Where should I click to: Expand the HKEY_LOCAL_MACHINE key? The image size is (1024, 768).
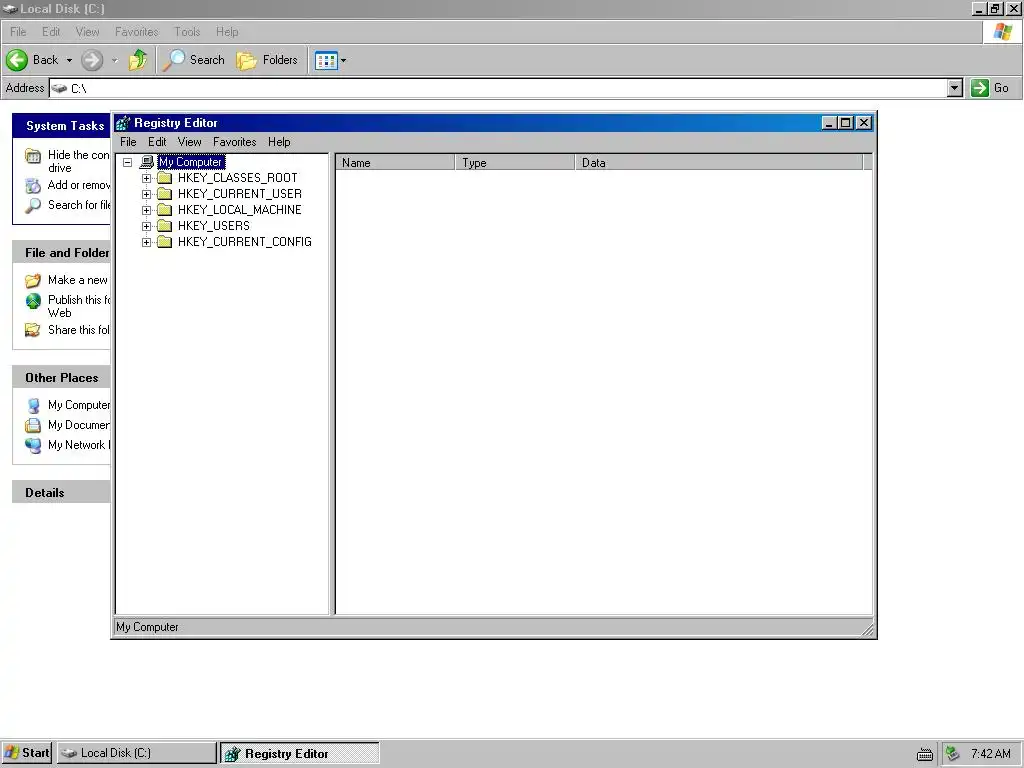[x=146, y=210]
